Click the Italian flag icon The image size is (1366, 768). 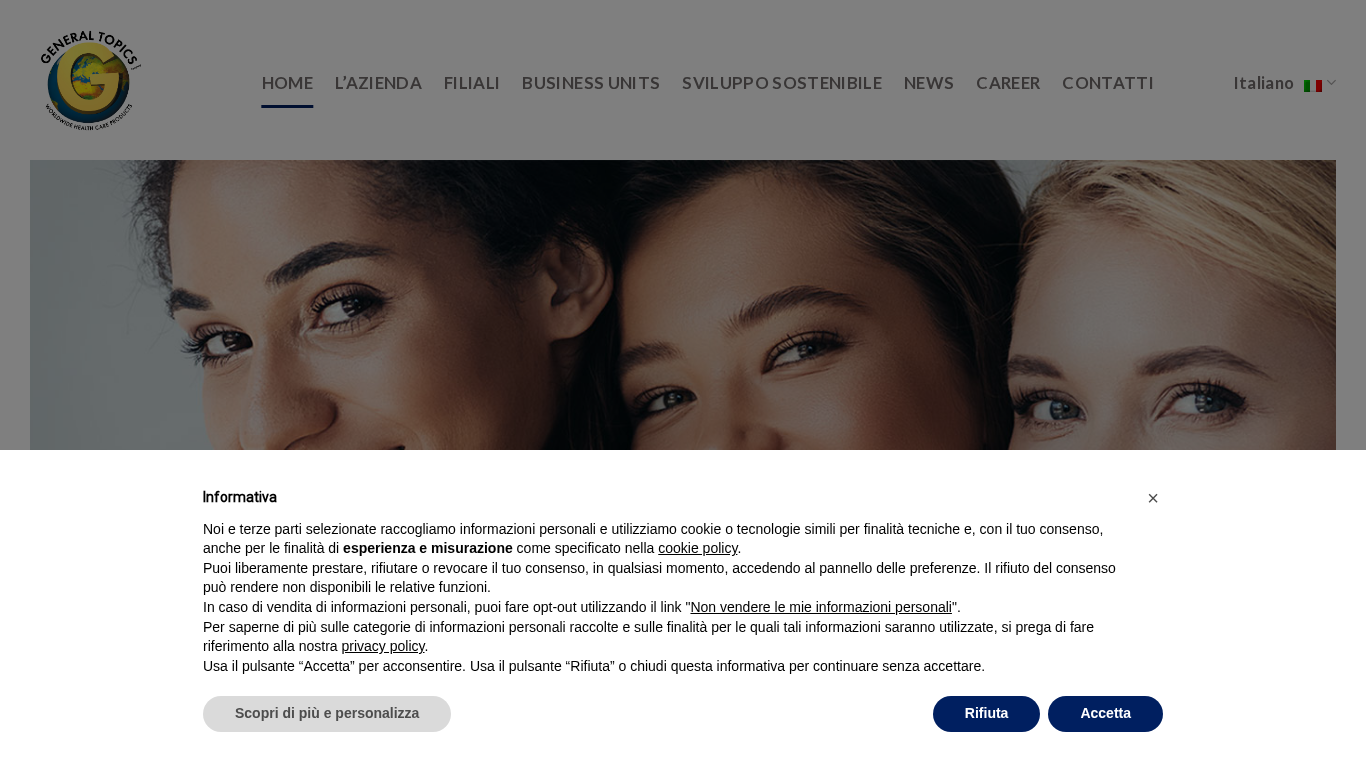1313,85
